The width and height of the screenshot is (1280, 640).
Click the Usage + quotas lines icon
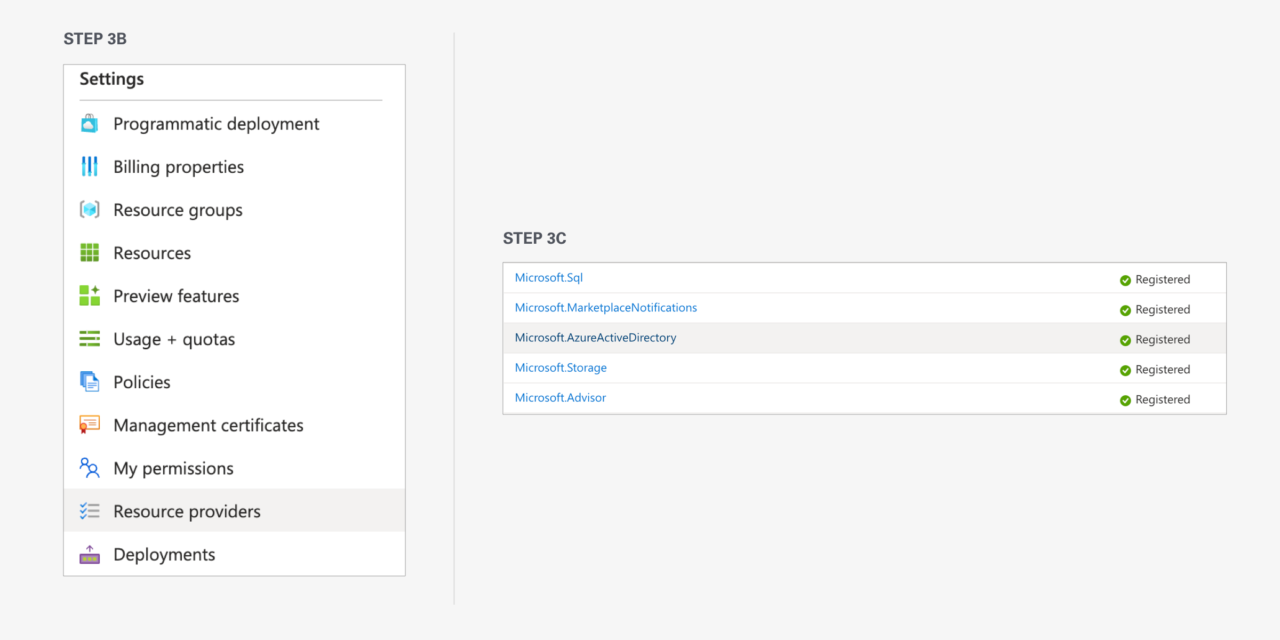point(90,339)
